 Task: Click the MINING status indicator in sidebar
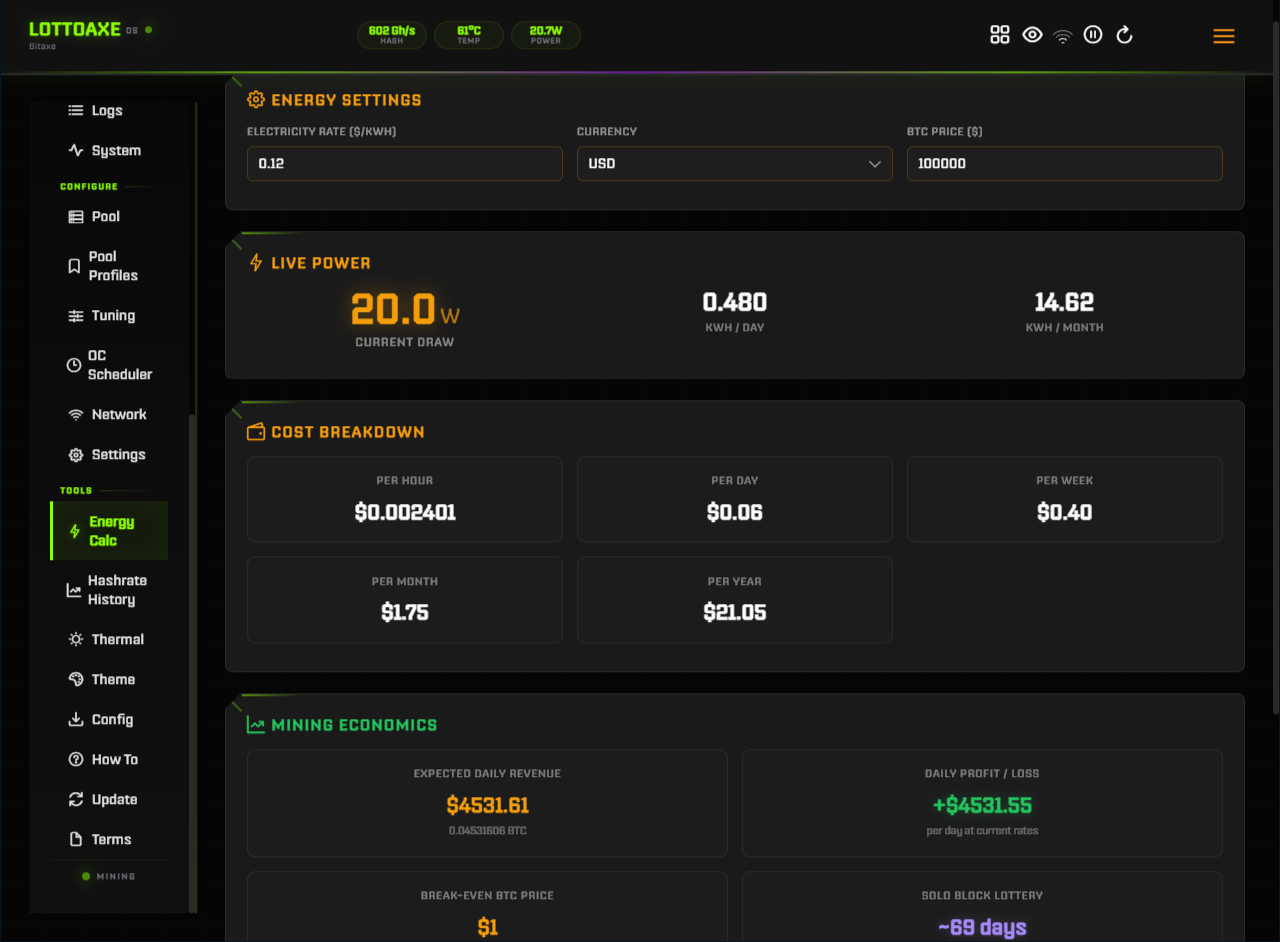(x=108, y=877)
